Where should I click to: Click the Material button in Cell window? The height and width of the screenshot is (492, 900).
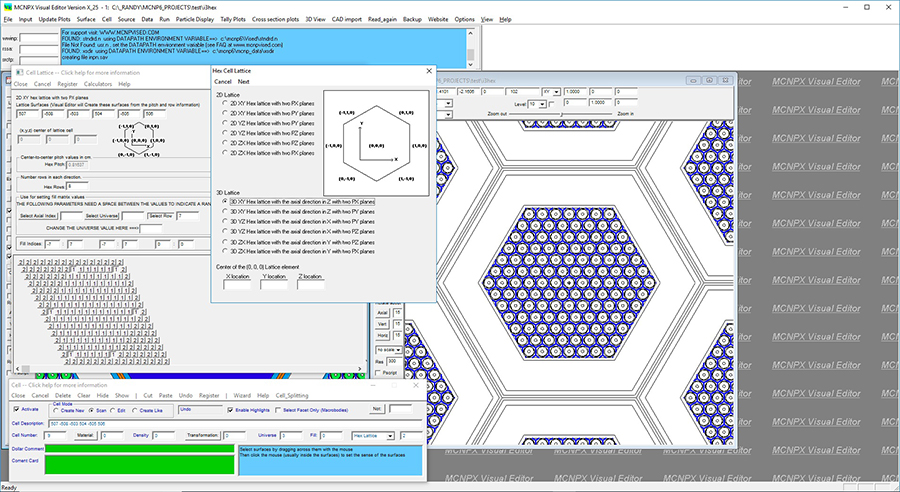point(83,435)
